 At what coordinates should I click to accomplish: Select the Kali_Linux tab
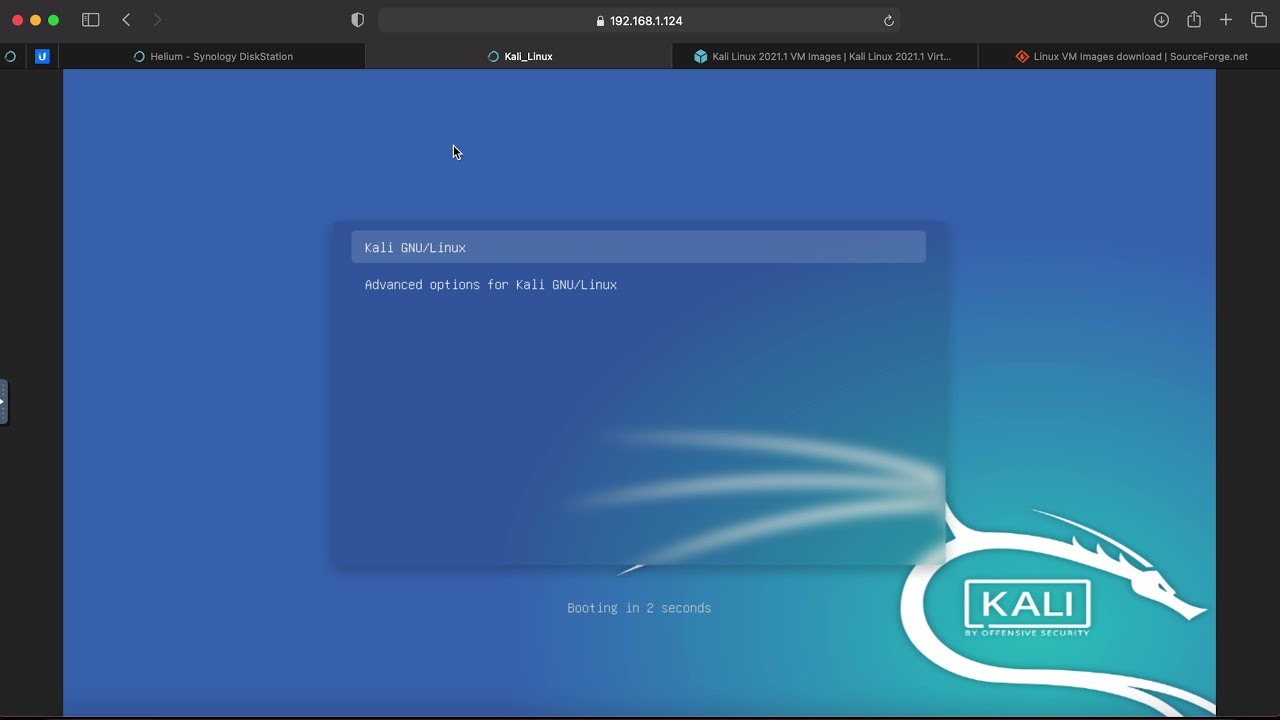[x=519, y=57]
